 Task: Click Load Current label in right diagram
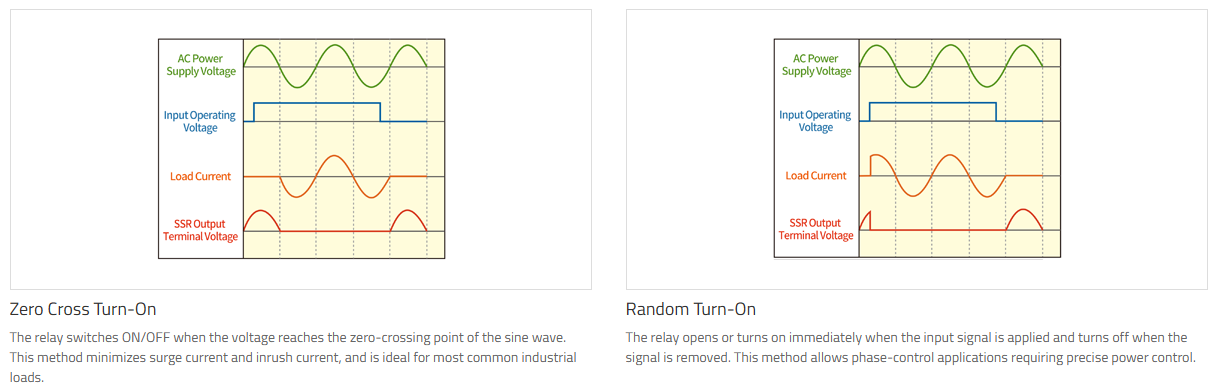pos(816,176)
